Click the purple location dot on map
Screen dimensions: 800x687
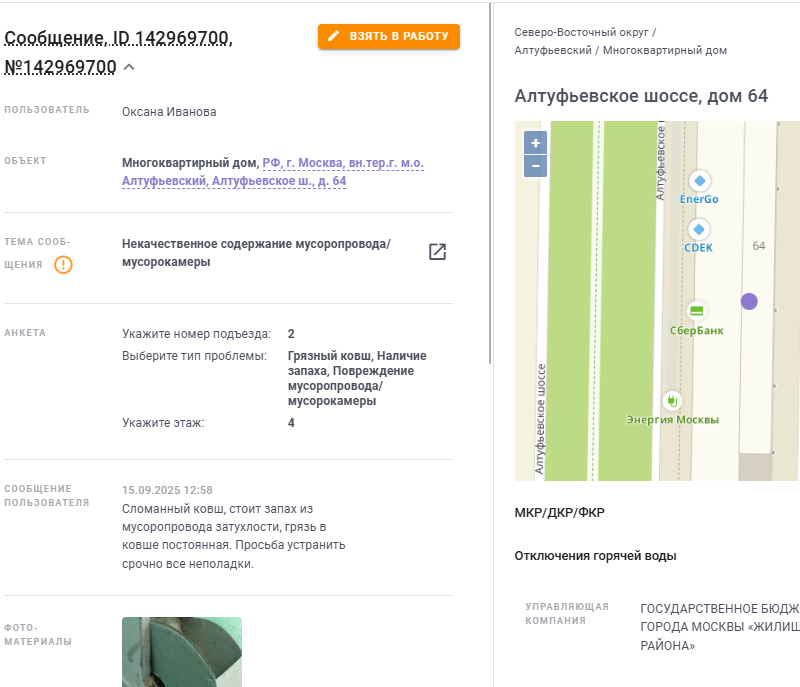coord(749,301)
